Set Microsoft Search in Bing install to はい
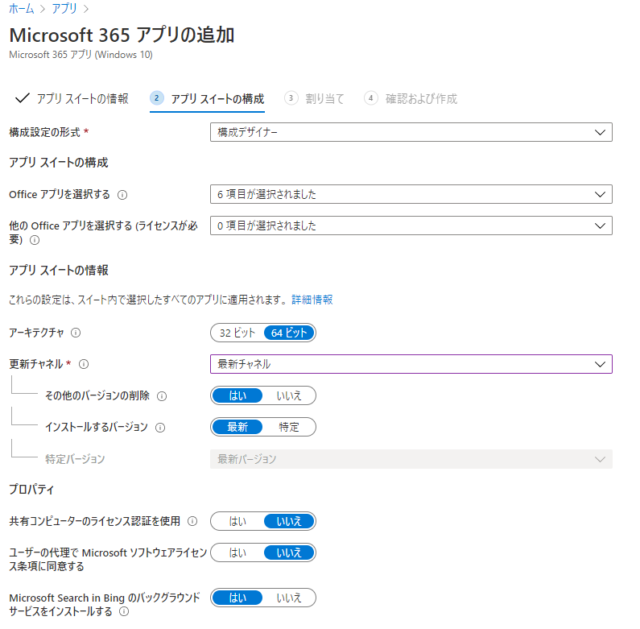640x629 pixels. (238, 598)
